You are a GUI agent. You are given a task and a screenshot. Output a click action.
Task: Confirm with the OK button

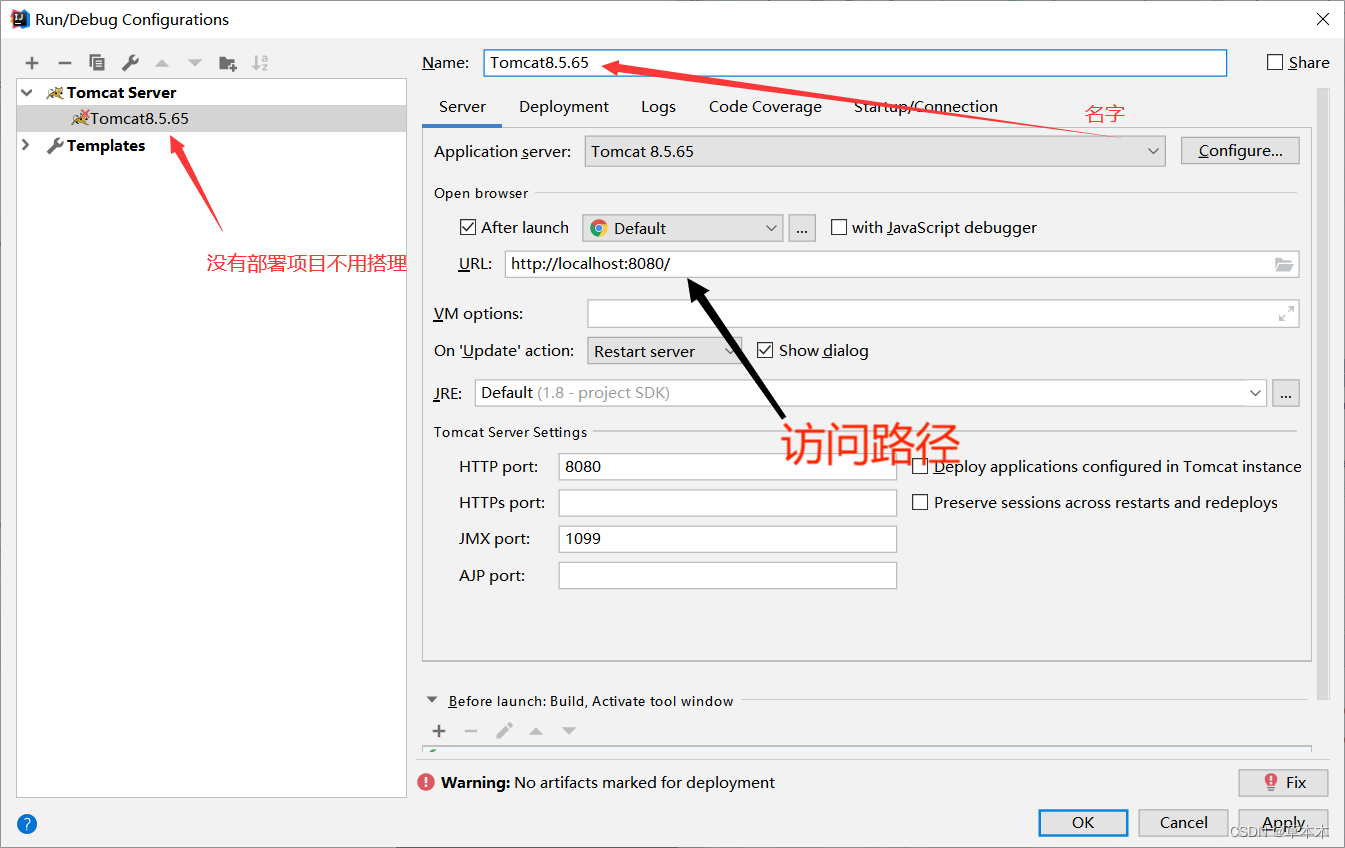(x=1083, y=822)
